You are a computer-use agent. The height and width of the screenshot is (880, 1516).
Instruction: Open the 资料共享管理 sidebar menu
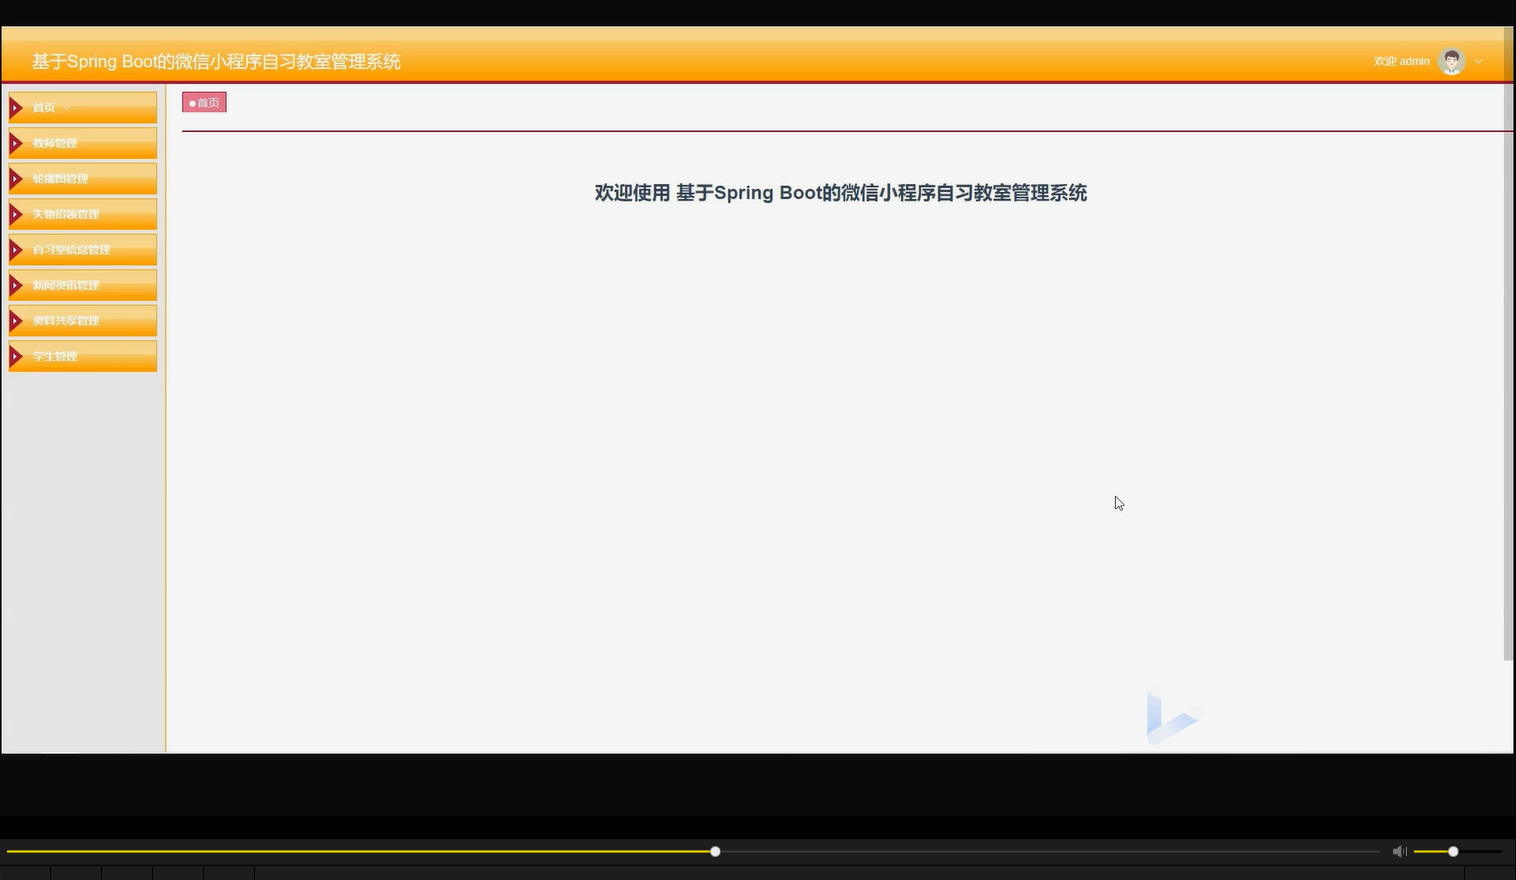point(83,321)
